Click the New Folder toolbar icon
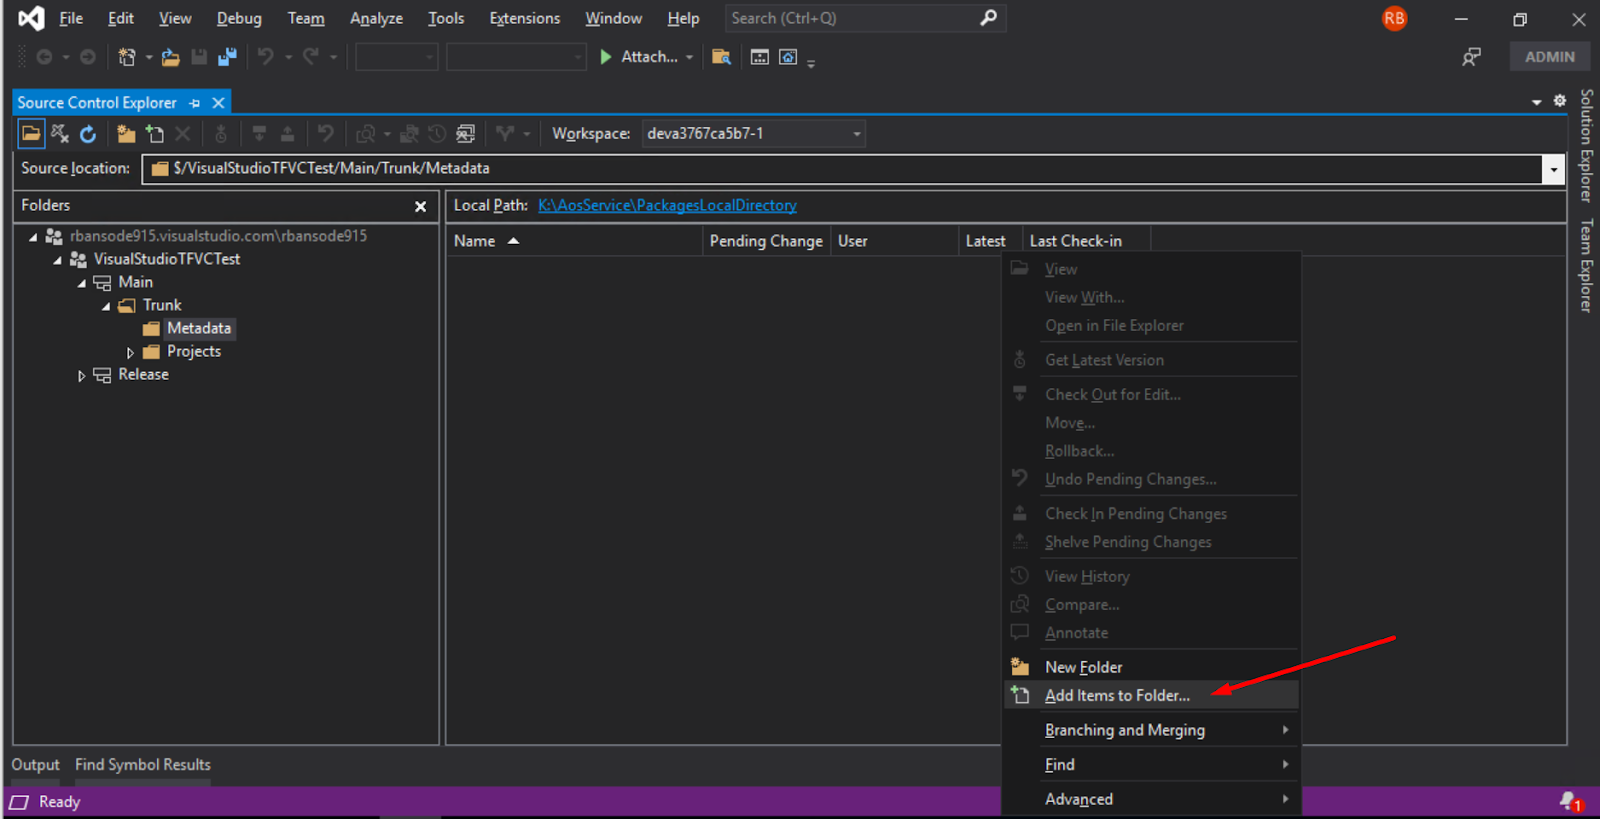Viewport: 1600px width, 819px height. pyautogui.click(x=126, y=133)
